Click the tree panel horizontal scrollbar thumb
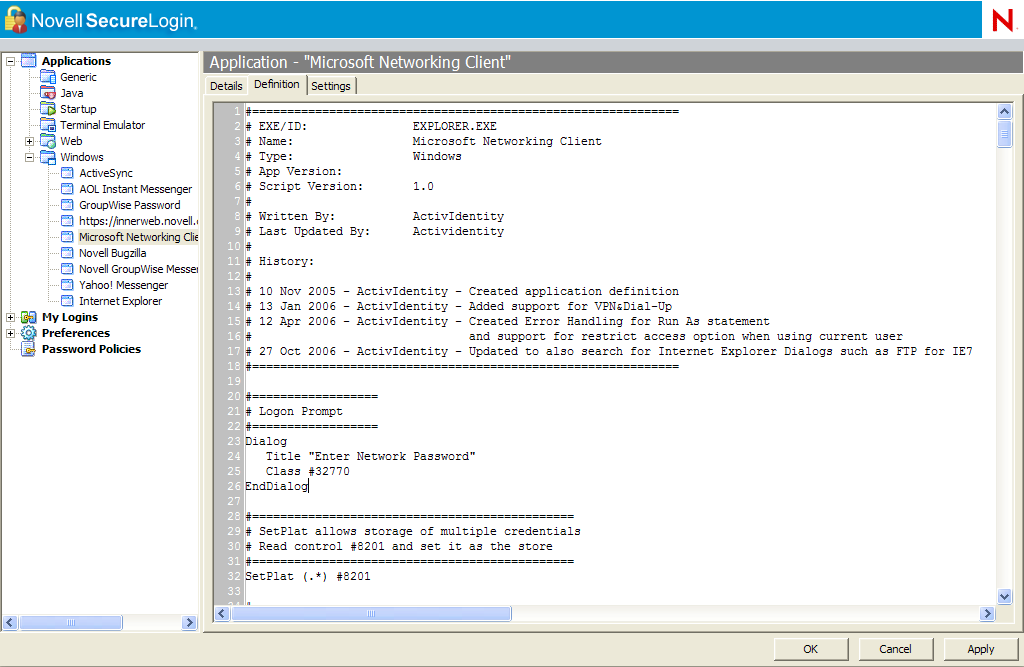This screenshot has height=667, width=1024. tap(71, 623)
